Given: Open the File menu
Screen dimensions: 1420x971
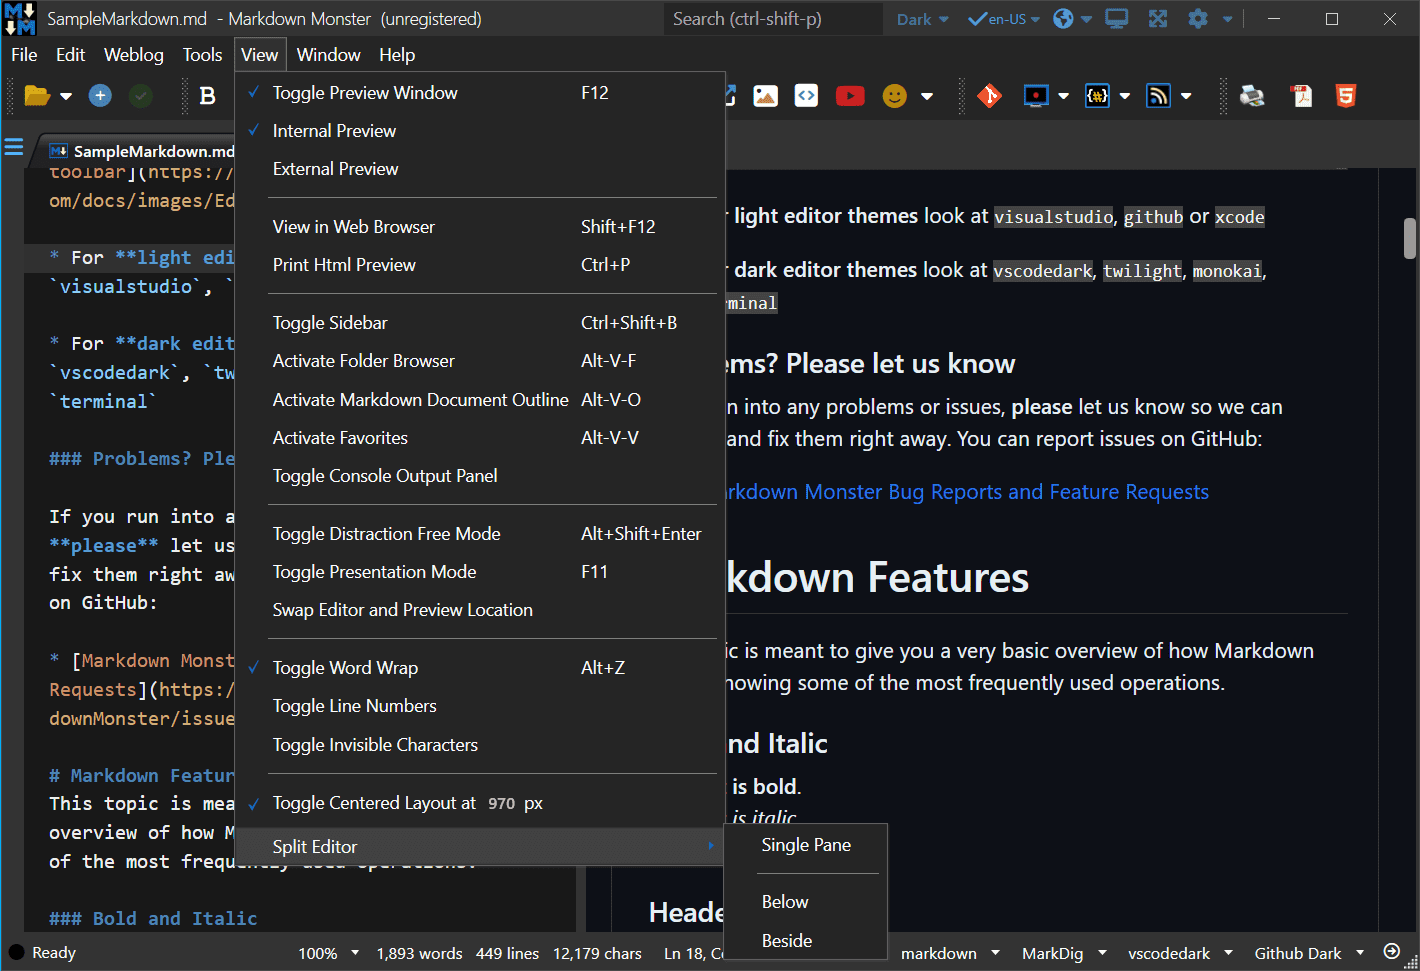Looking at the screenshot, I should 24,55.
